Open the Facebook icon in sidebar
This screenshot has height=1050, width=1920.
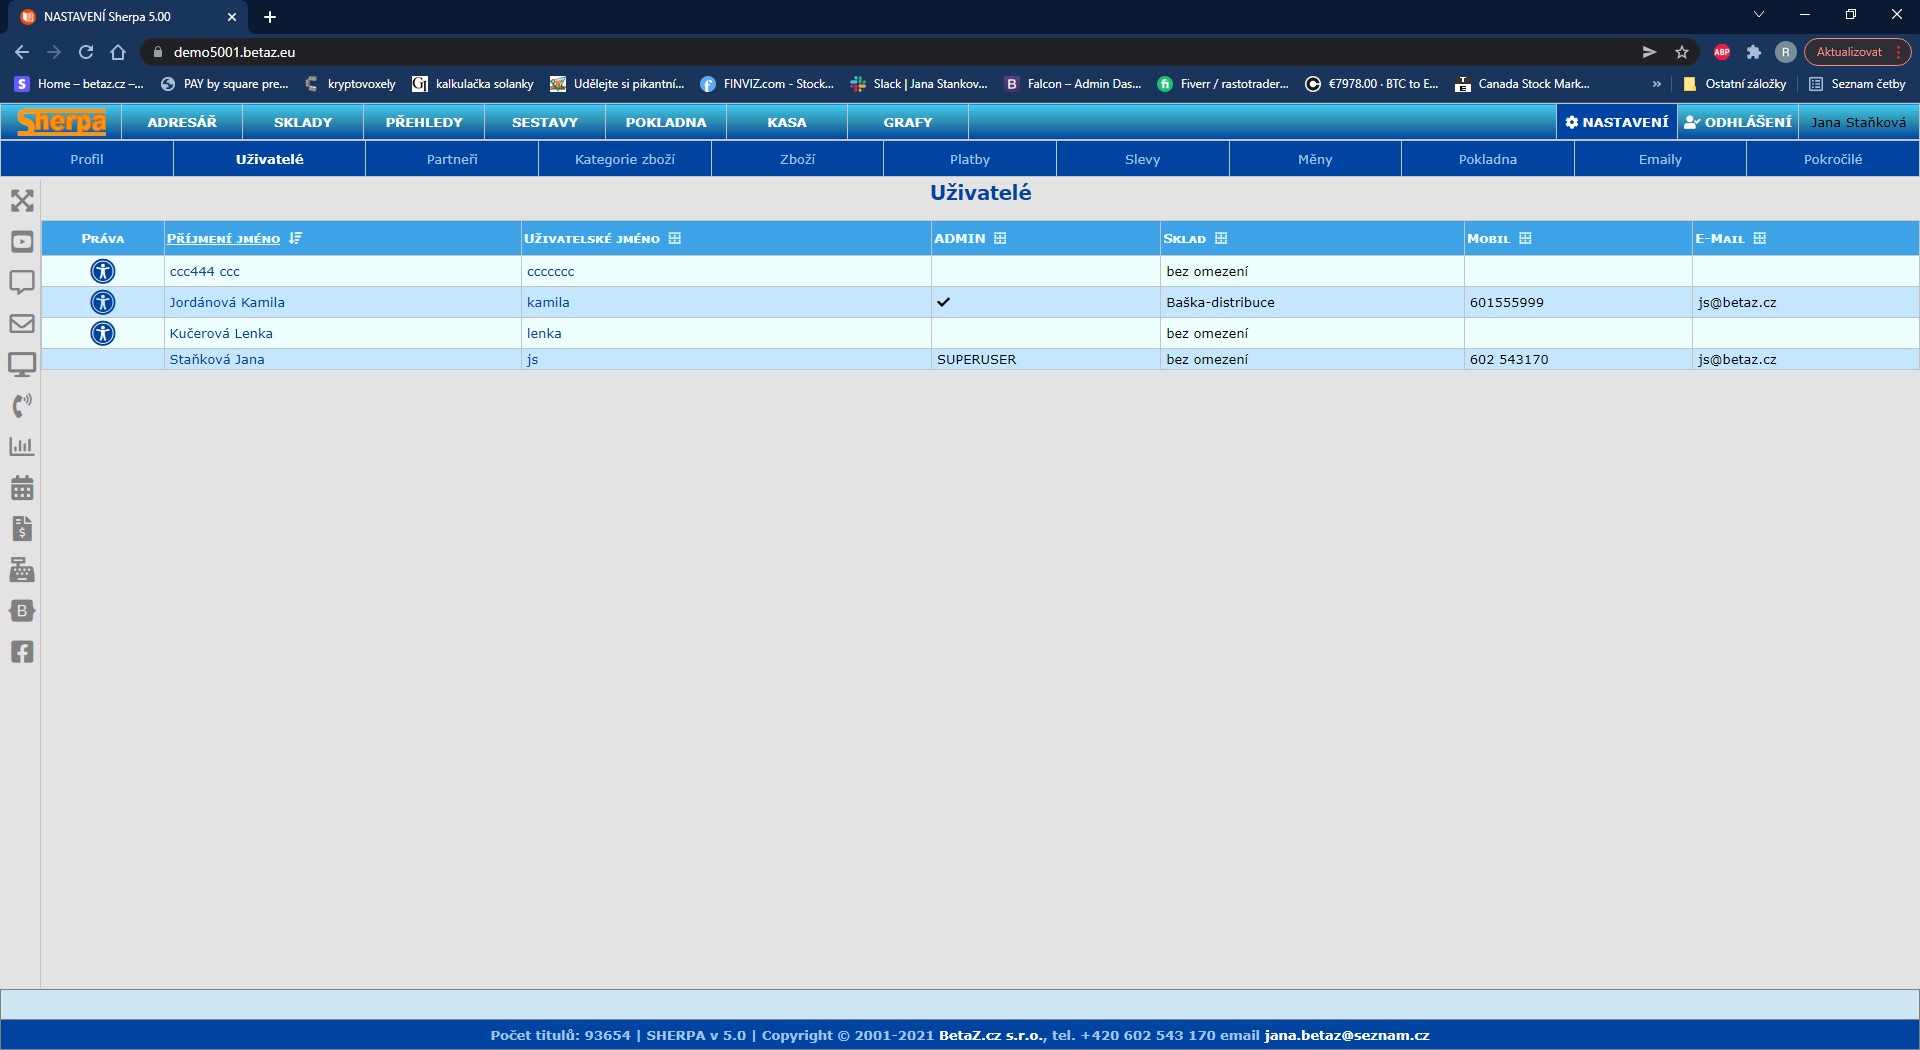click(22, 652)
